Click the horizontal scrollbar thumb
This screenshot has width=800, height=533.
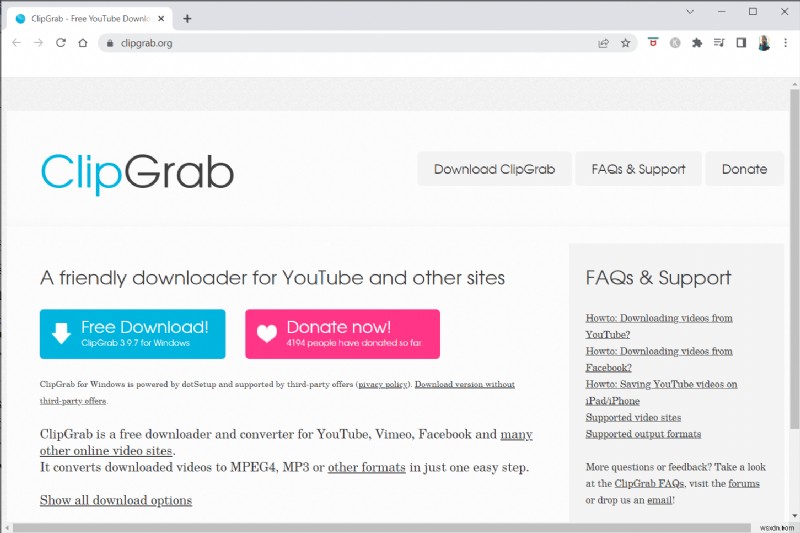[382, 527]
